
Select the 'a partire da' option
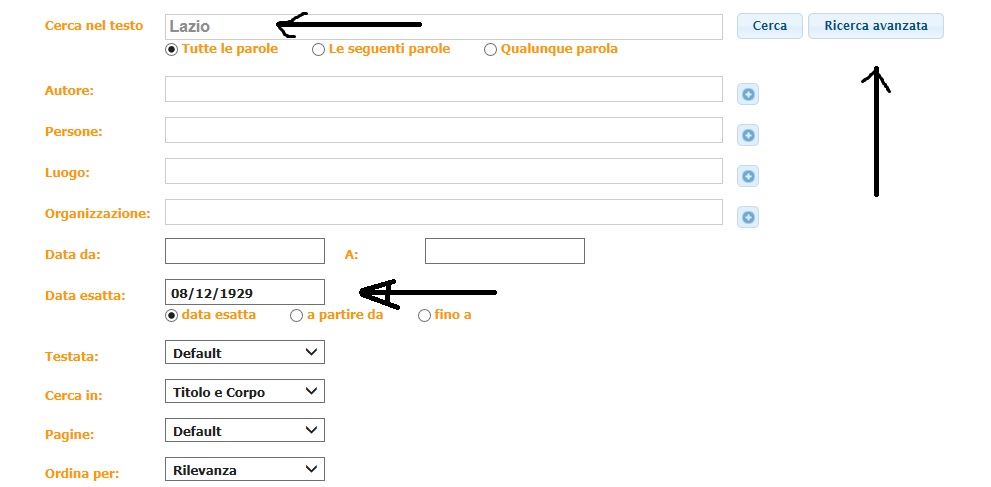click(x=296, y=315)
